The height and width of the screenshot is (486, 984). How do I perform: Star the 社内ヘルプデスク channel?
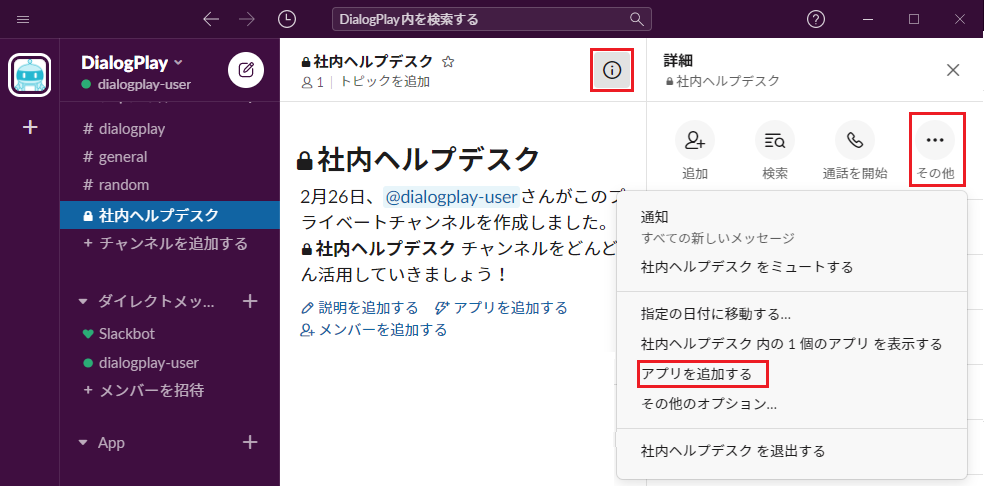[x=447, y=62]
